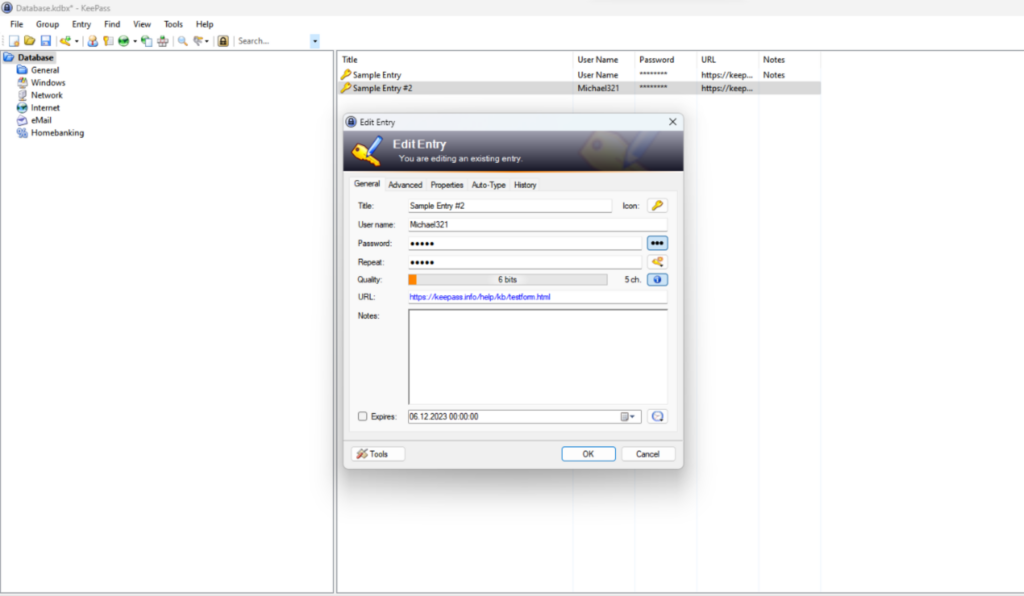This screenshot has width=1024, height=596.
Task: Select the General group
Action: click(x=45, y=70)
